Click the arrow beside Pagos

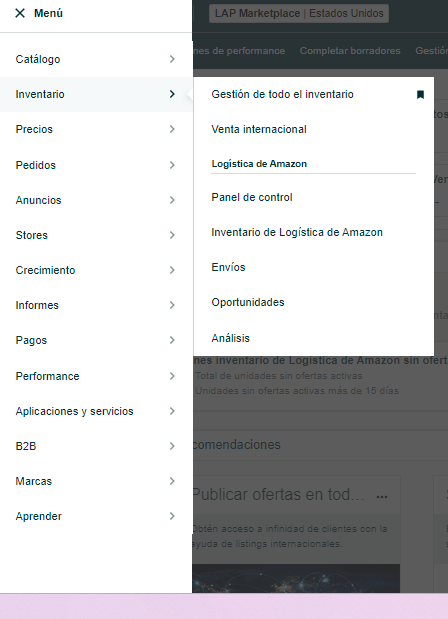pyautogui.click(x=172, y=340)
